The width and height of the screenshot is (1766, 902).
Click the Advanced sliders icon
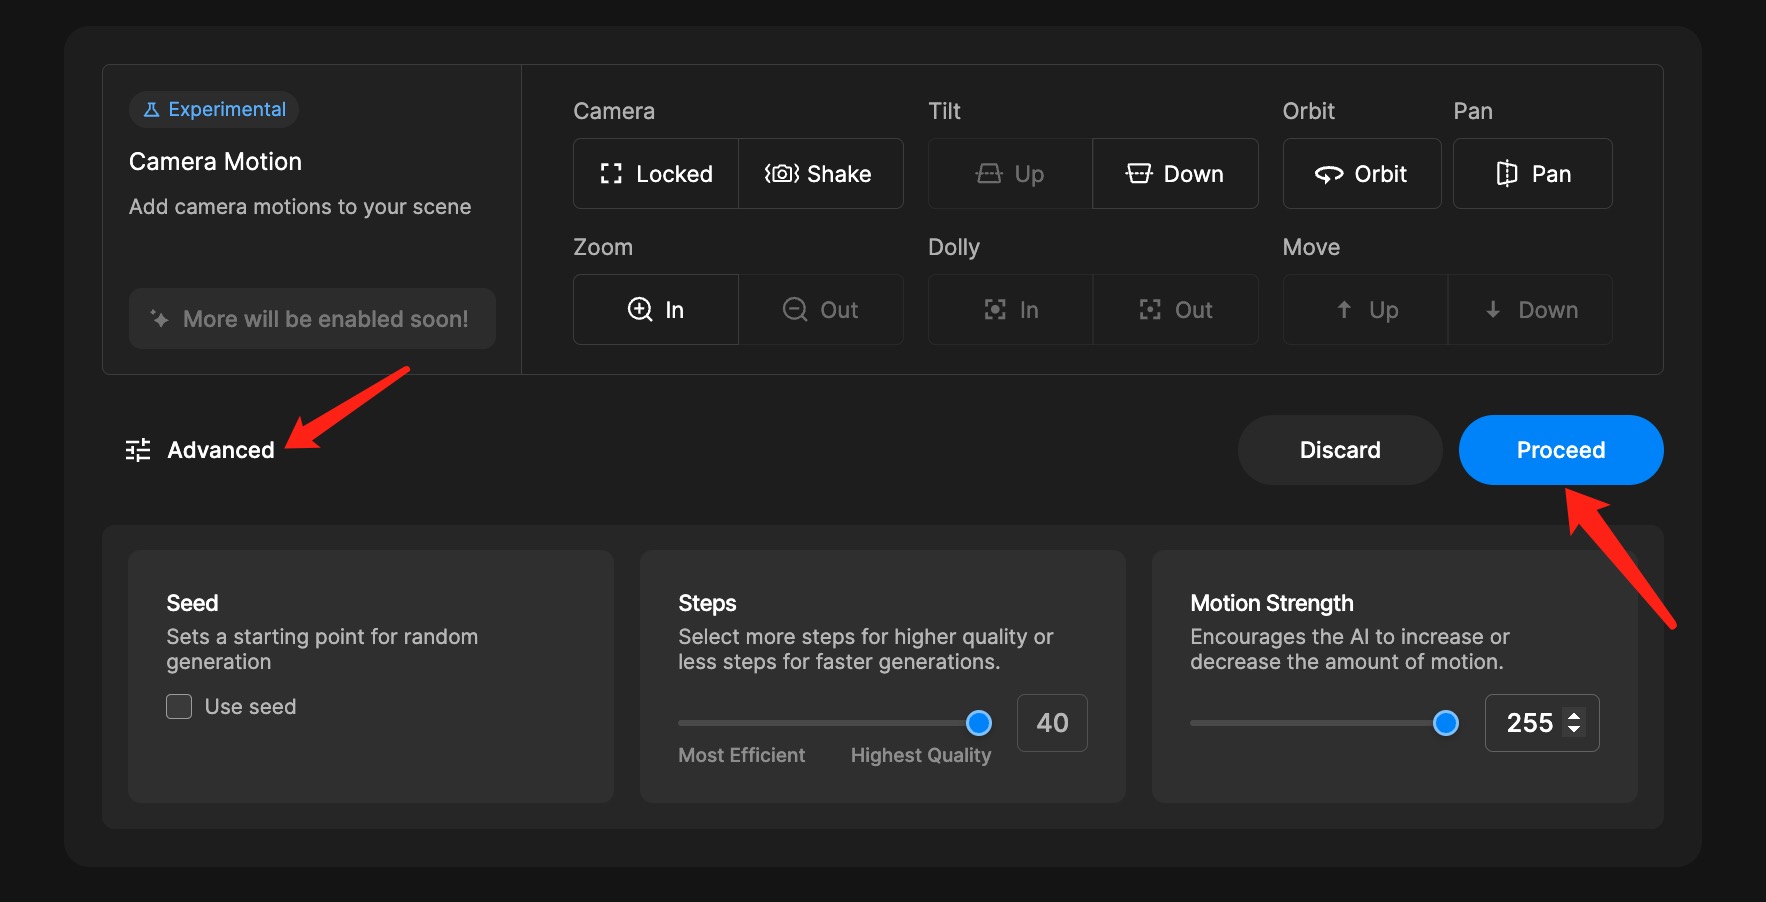(138, 450)
